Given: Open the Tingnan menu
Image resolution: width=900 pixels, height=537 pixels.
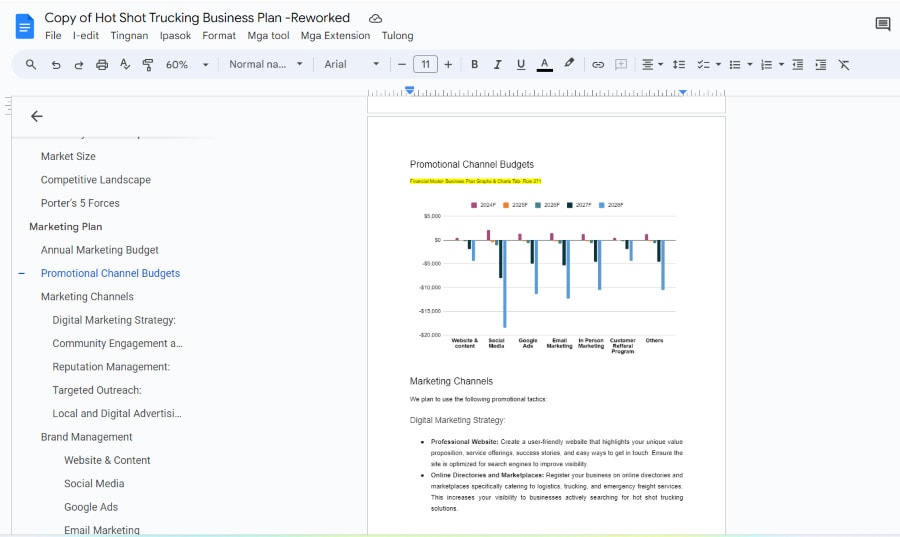Looking at the screenshot, I should (129, 36).
